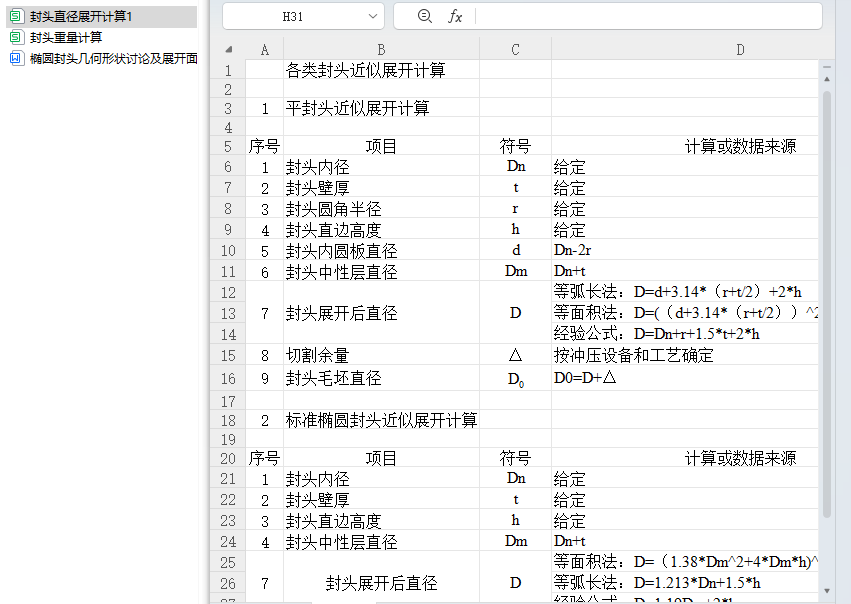Image resolution: width=851 pixels, height=604 pixels.
Task: Click in the formula bar input
Action: coord(648,16)
